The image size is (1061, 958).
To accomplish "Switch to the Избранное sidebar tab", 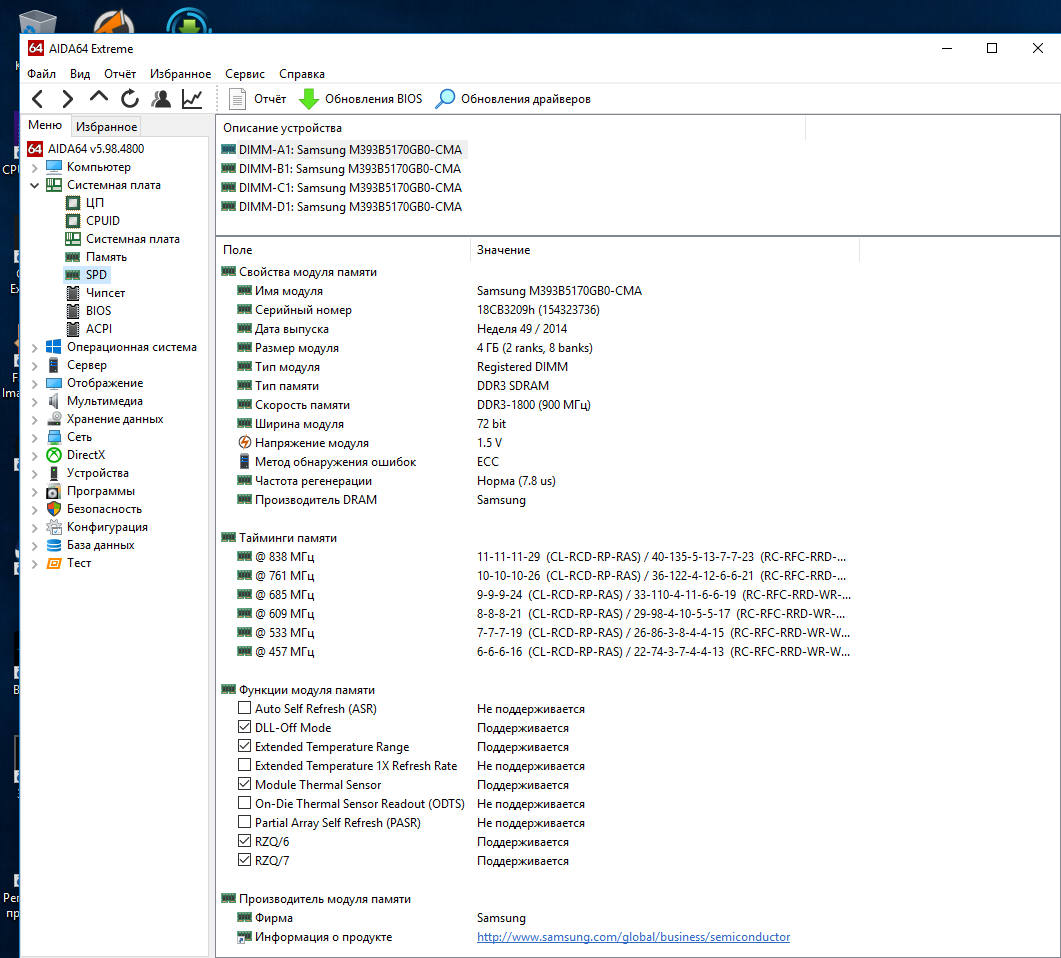I will click(106, 127).
